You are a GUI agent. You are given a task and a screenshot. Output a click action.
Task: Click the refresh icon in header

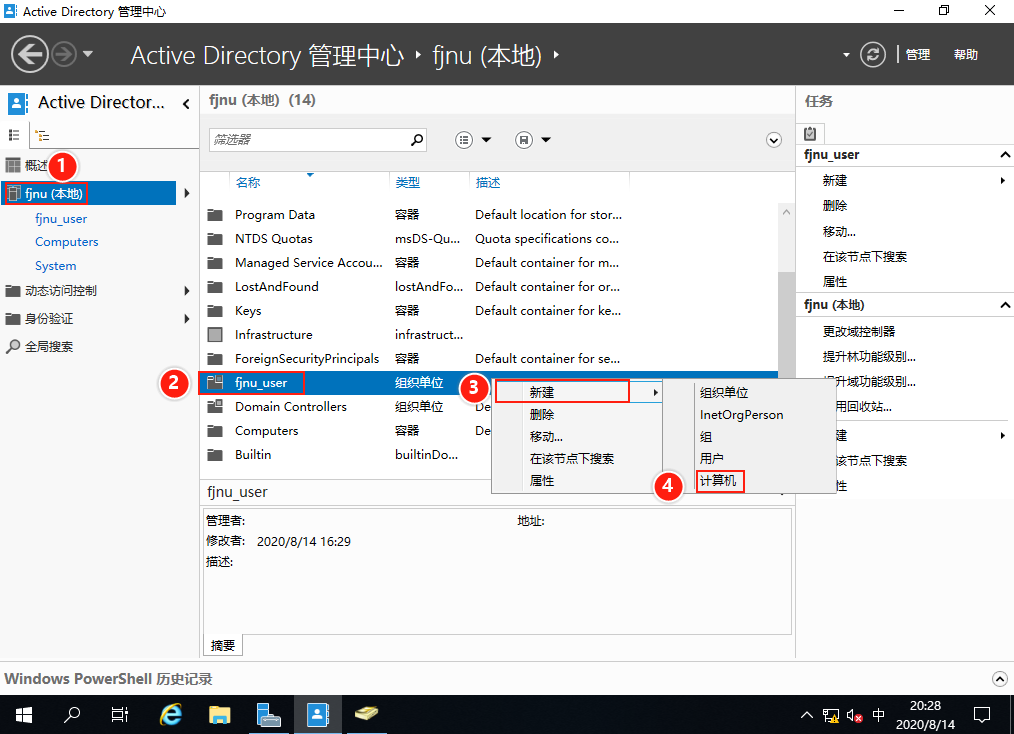[872, 55]
